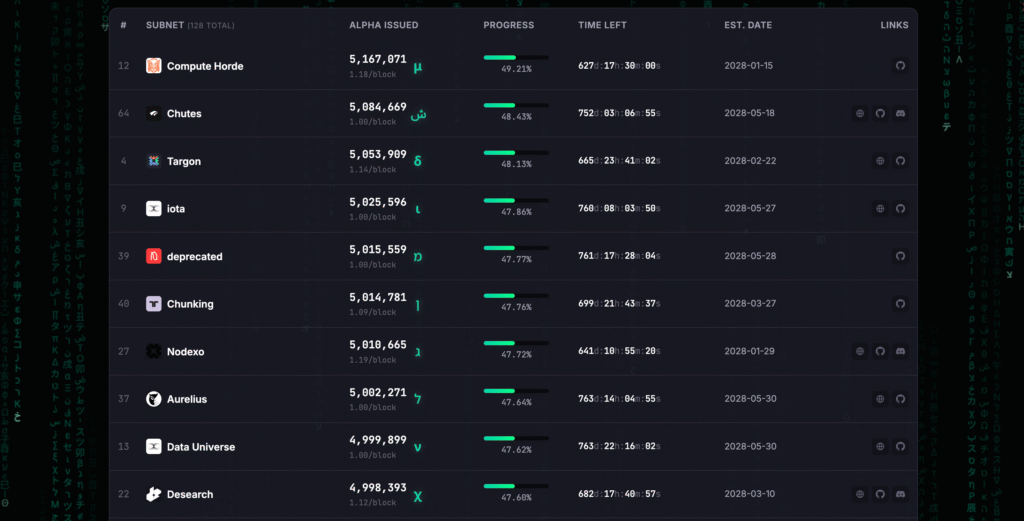Open the Targon GitHub repository icon
This screenshot has height=521, width=1024.
click(x=899, y=161)
